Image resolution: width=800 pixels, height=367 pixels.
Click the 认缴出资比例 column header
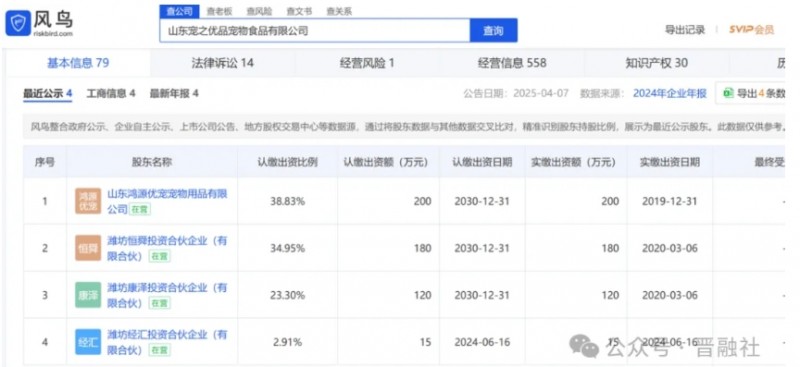tap(287, 162)
